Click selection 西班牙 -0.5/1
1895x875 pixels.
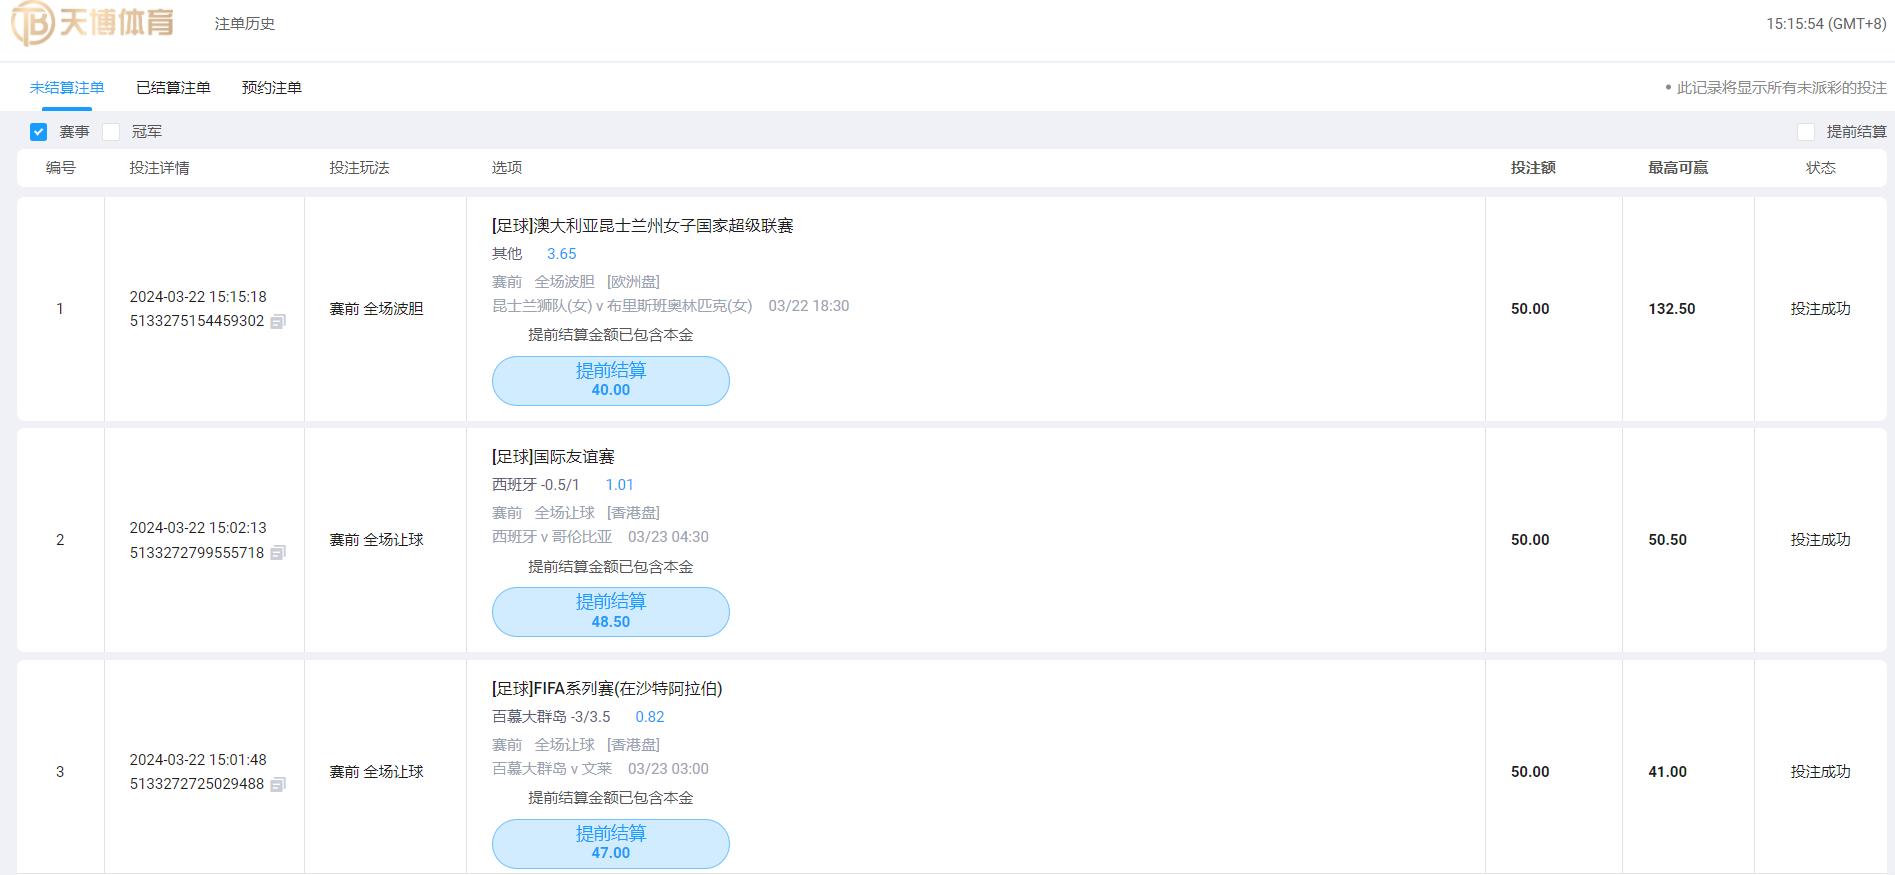[536, 485]
